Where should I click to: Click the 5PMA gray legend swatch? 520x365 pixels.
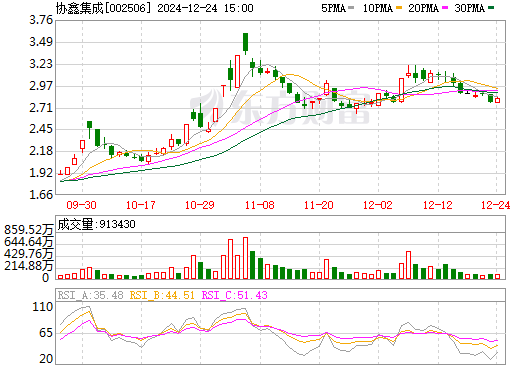[351, 8]
